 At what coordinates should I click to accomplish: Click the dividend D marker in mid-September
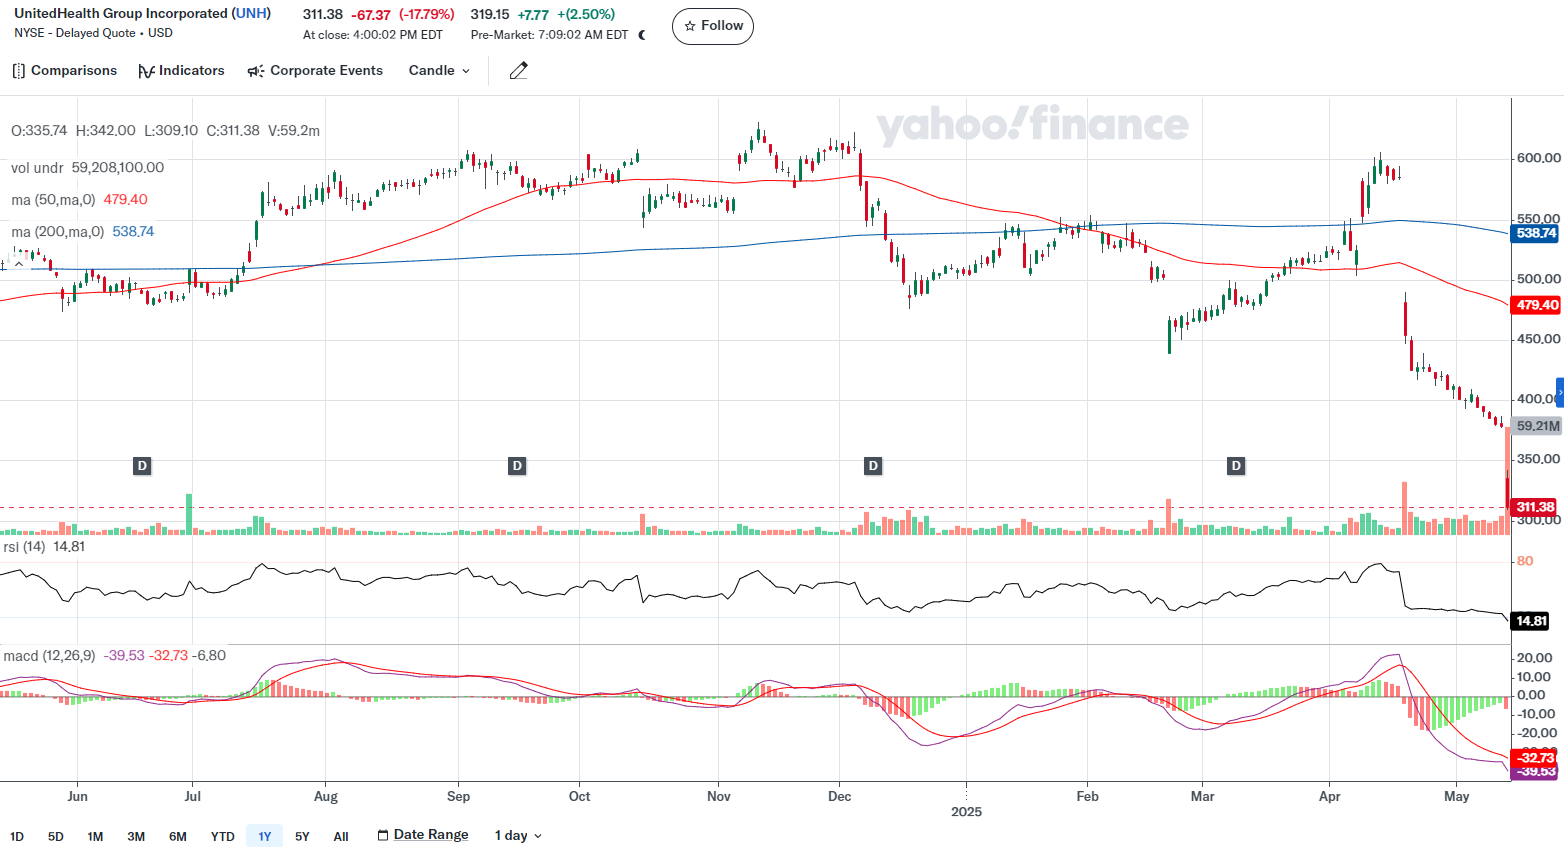(x=517, y=466)
